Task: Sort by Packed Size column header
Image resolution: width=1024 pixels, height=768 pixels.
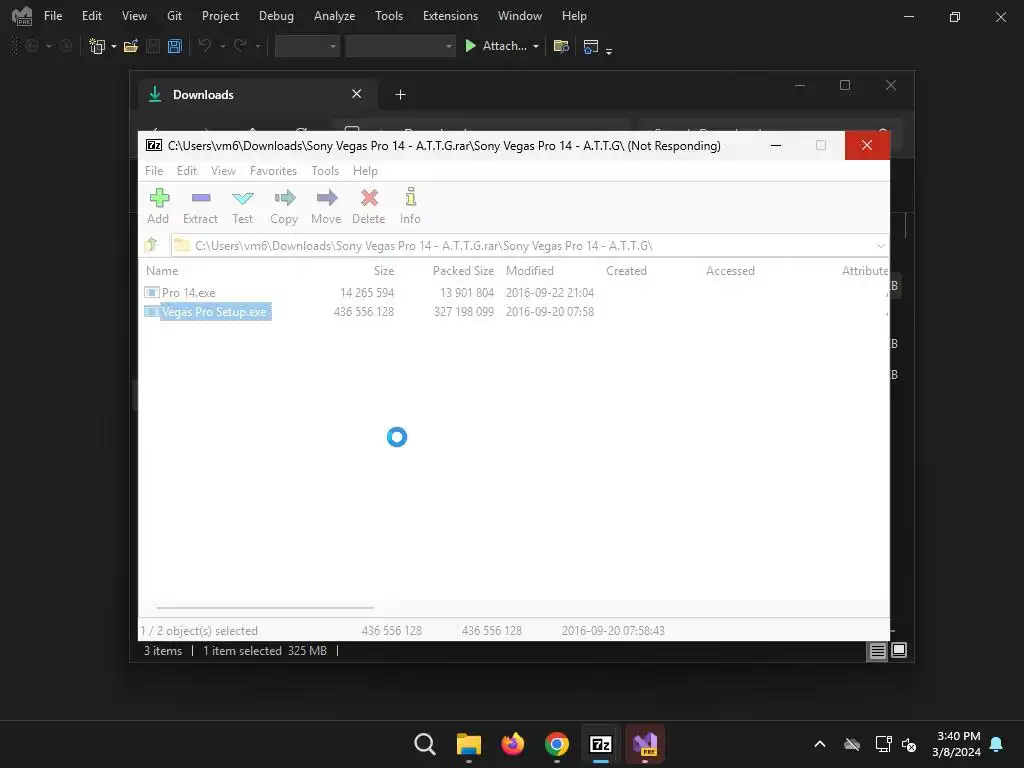Action: pos(463,270)
